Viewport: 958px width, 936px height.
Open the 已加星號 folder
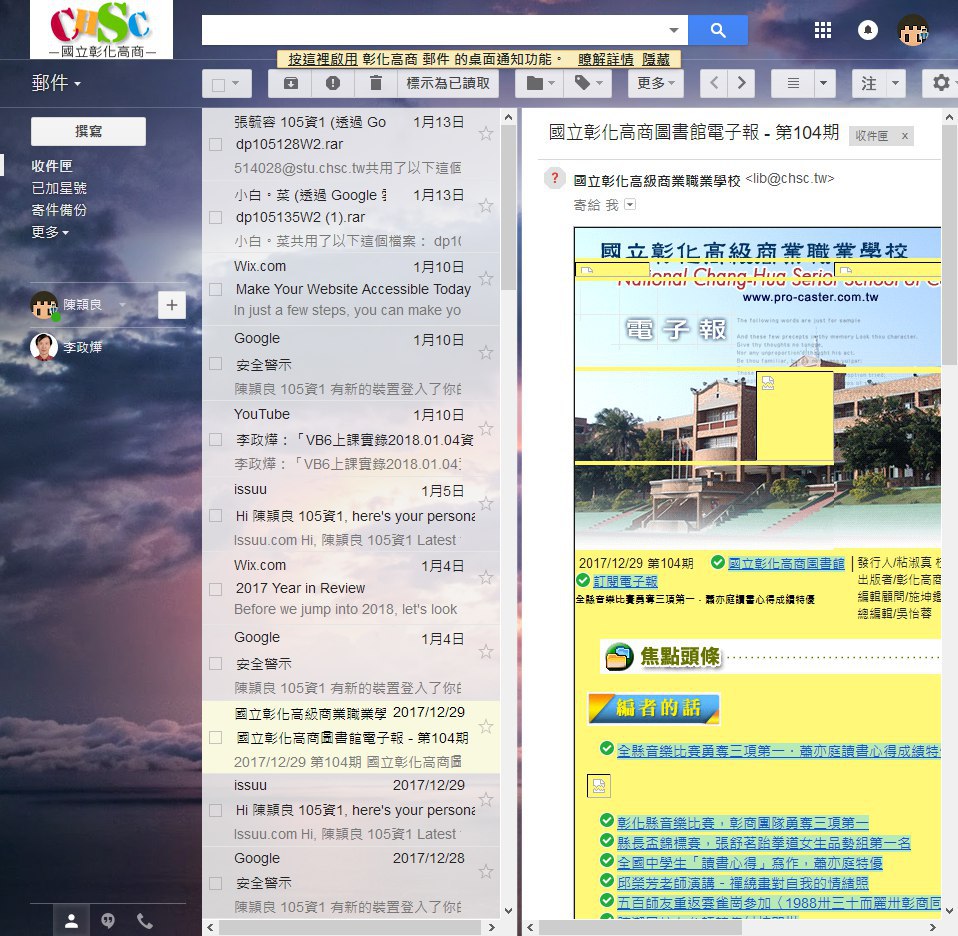point(59,188)
